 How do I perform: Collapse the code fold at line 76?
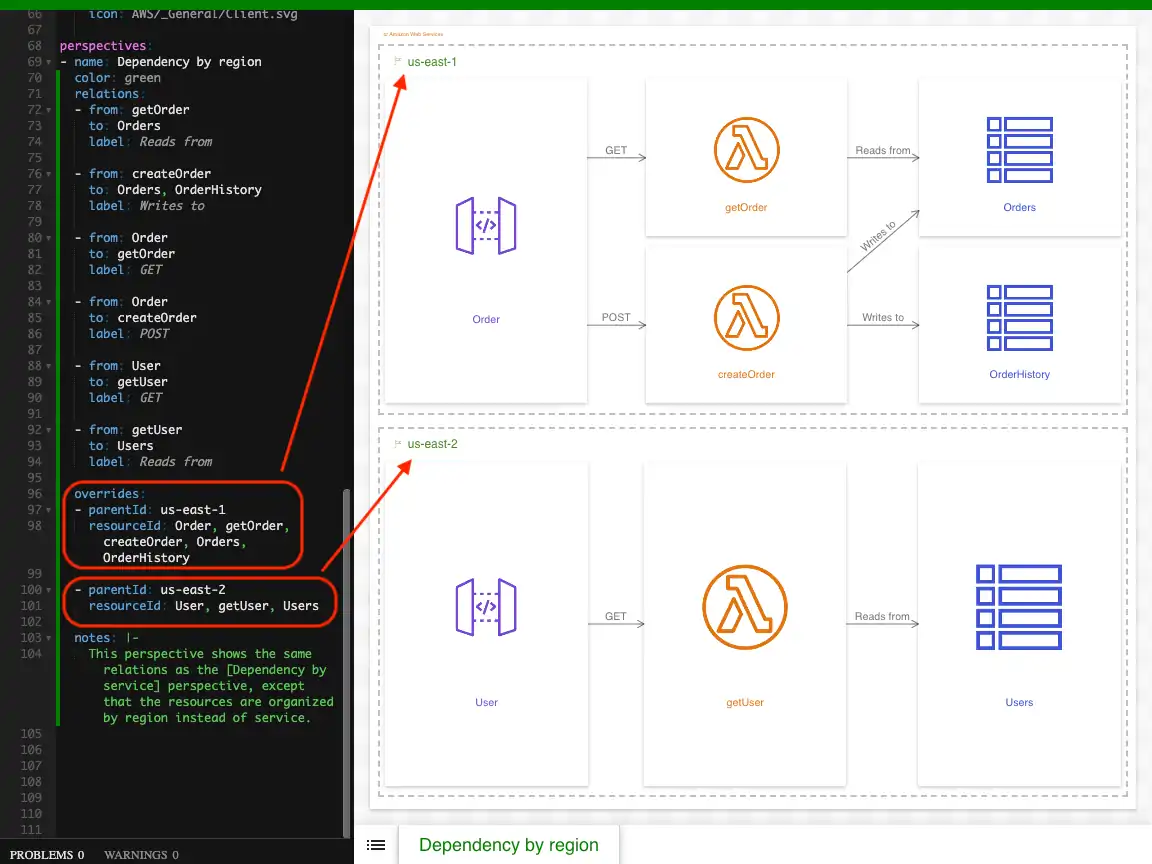pos(48,174)
